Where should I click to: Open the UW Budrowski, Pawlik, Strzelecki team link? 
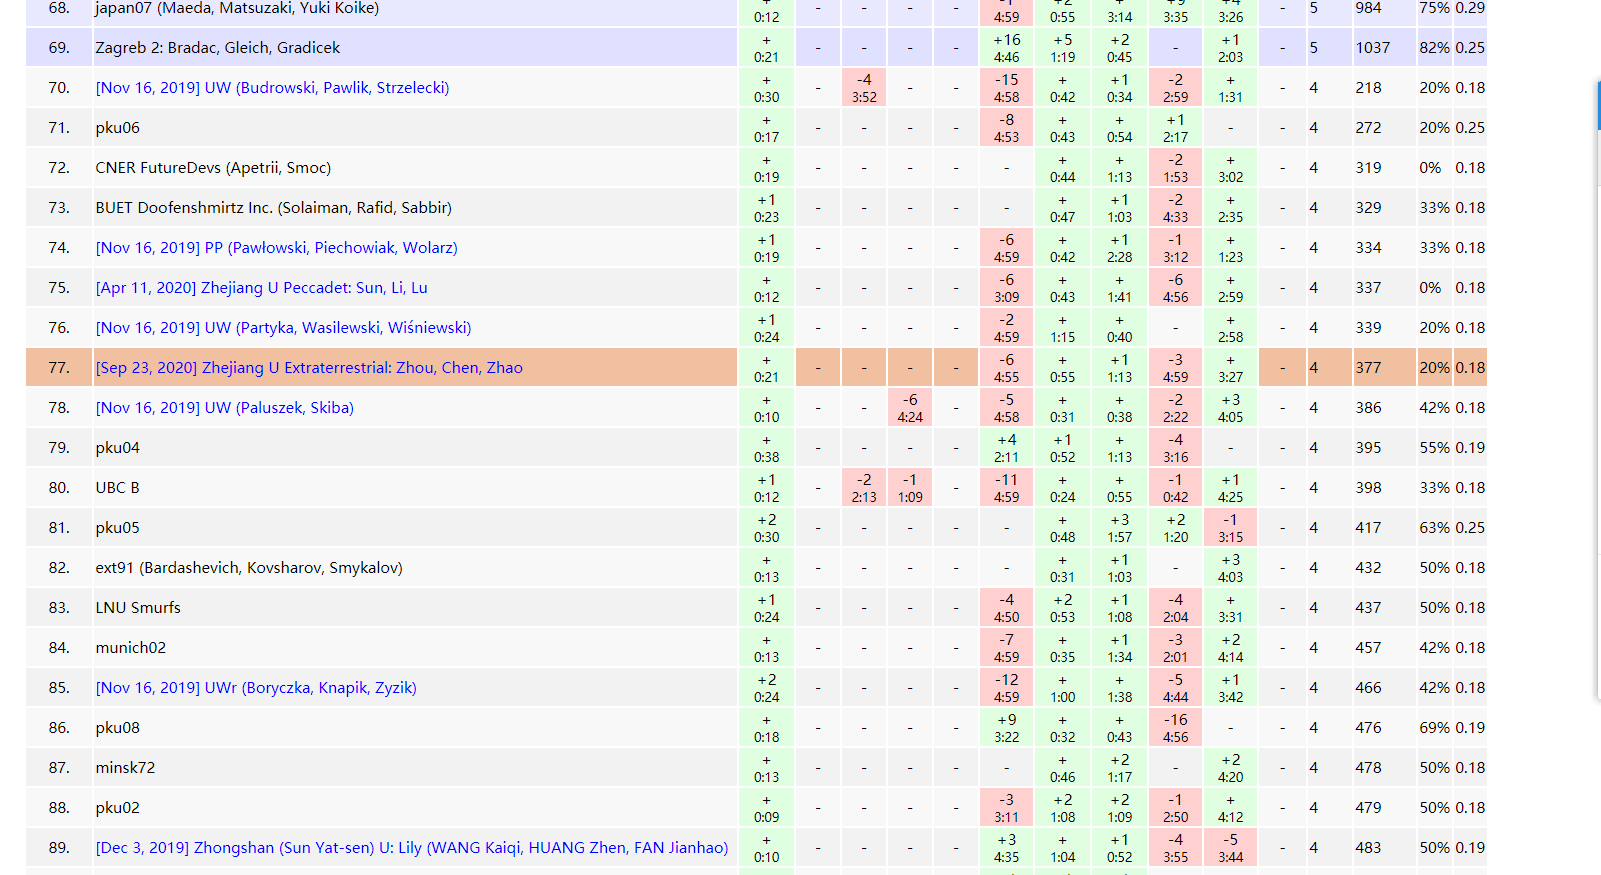point(272,88)
